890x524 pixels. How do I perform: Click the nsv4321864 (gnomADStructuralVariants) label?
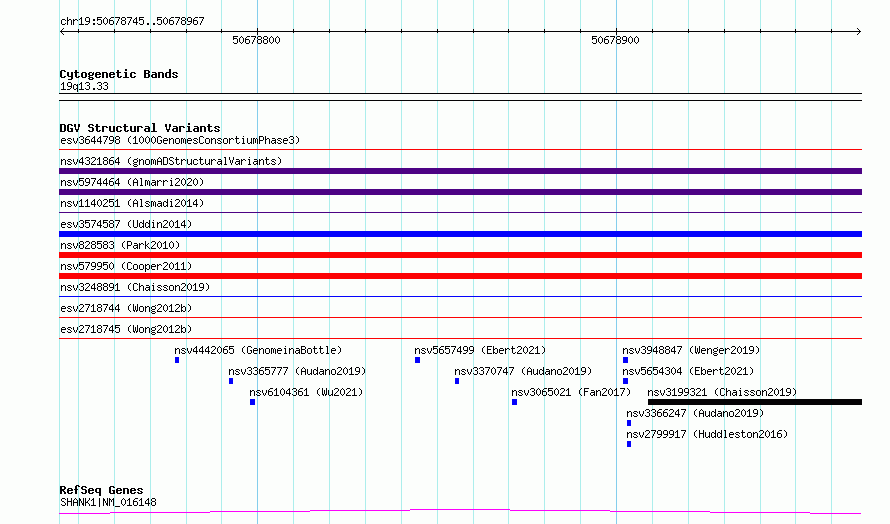[x=171, y=161]
